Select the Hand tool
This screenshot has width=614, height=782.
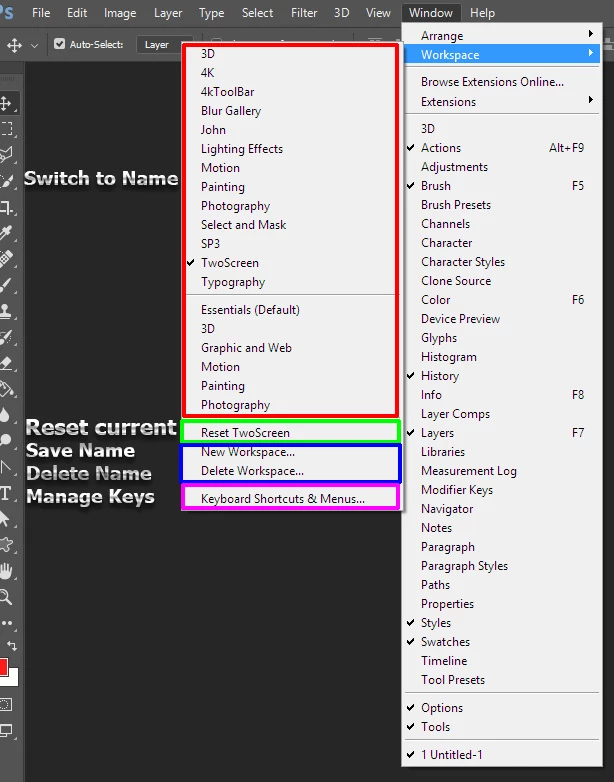6,571
